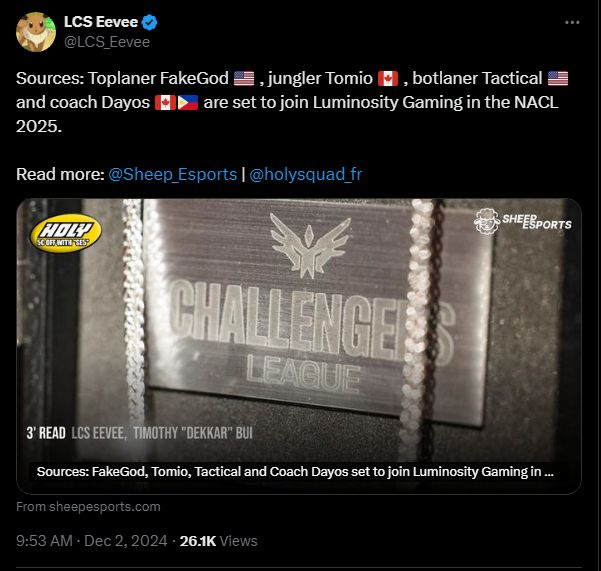Click the author line Timothy "Dekkar" Bui
Viewport: 601px width, 571px height.
(x=193, y=433)
